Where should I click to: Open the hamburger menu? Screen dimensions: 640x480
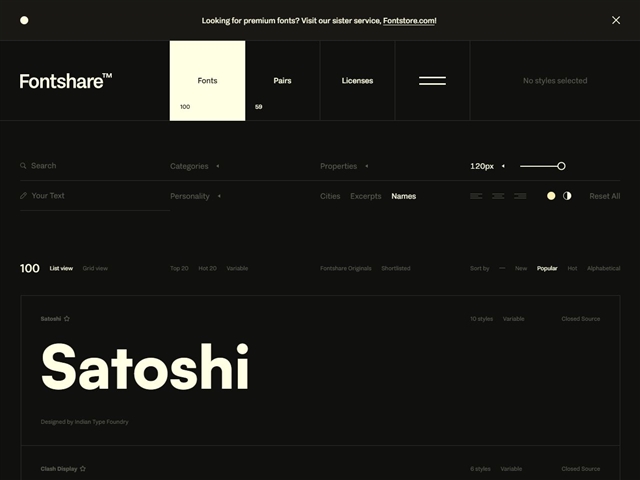(432, 81)
